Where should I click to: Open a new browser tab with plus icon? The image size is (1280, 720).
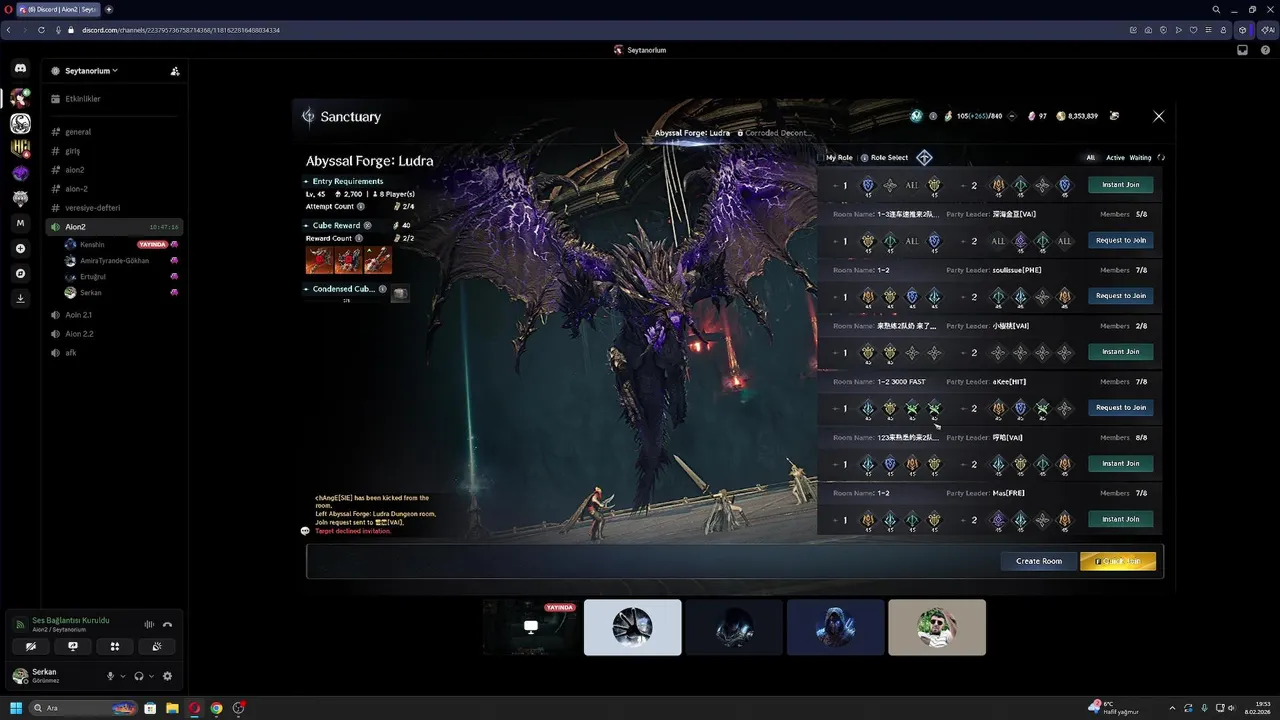tap(109, 9)
